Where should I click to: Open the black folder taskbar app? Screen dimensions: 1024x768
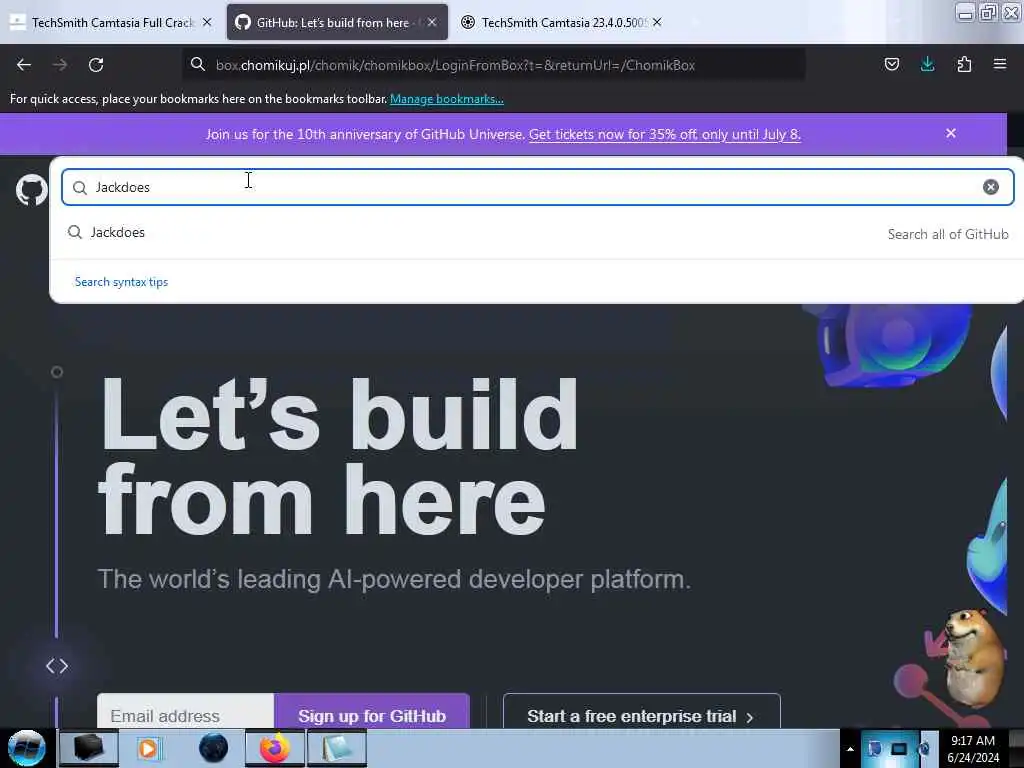pyautogui.click(x=89, y=748)
